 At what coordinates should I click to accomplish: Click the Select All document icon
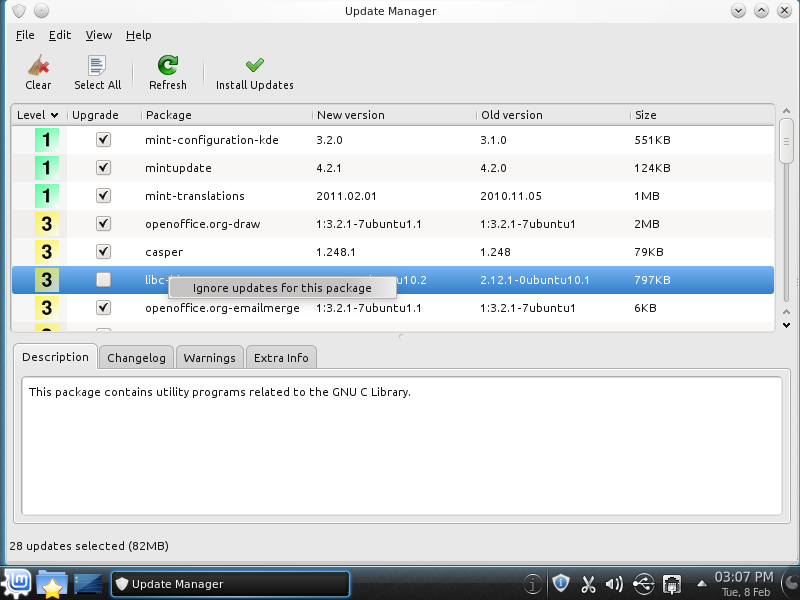97,65
